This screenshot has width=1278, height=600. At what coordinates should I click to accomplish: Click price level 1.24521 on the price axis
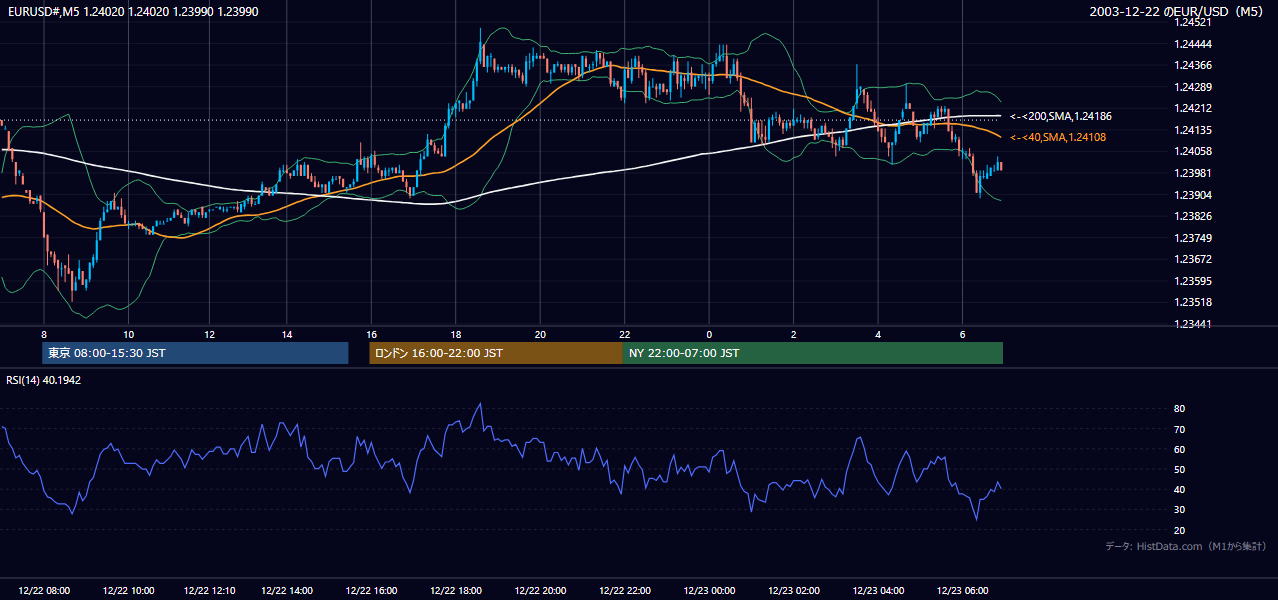[1193, 22]
